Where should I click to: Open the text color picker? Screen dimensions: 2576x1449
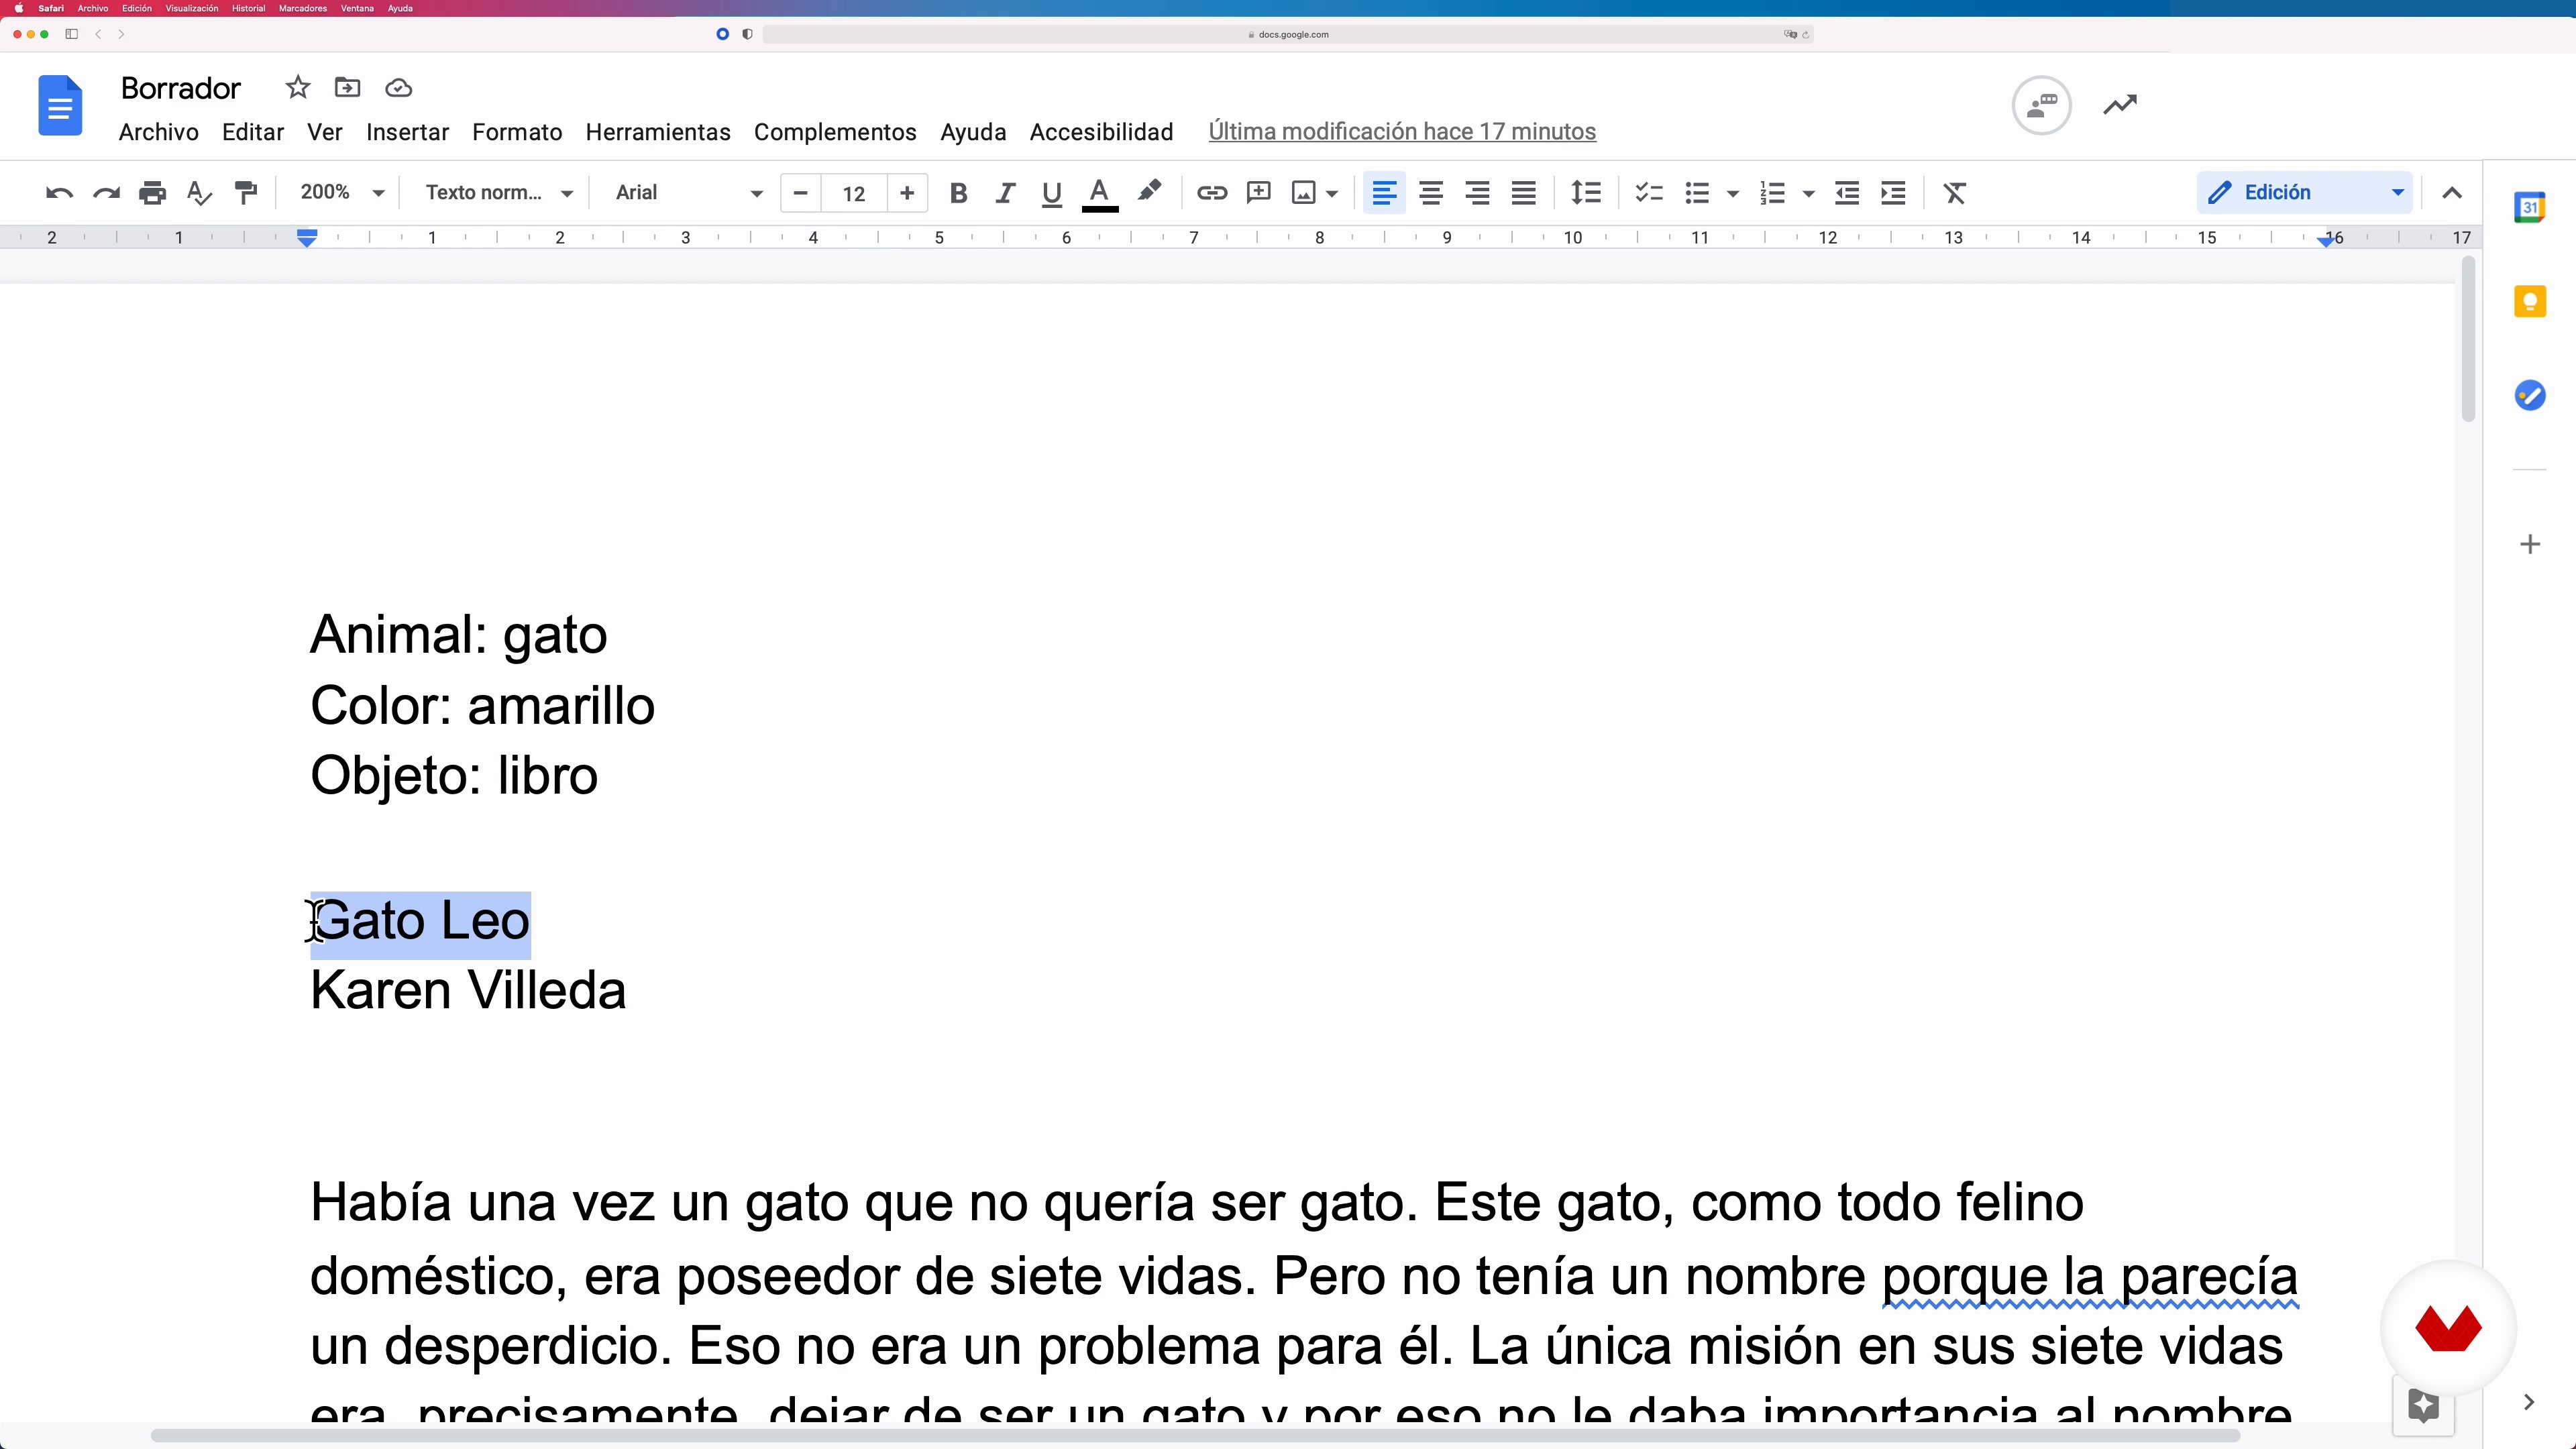1100,193
